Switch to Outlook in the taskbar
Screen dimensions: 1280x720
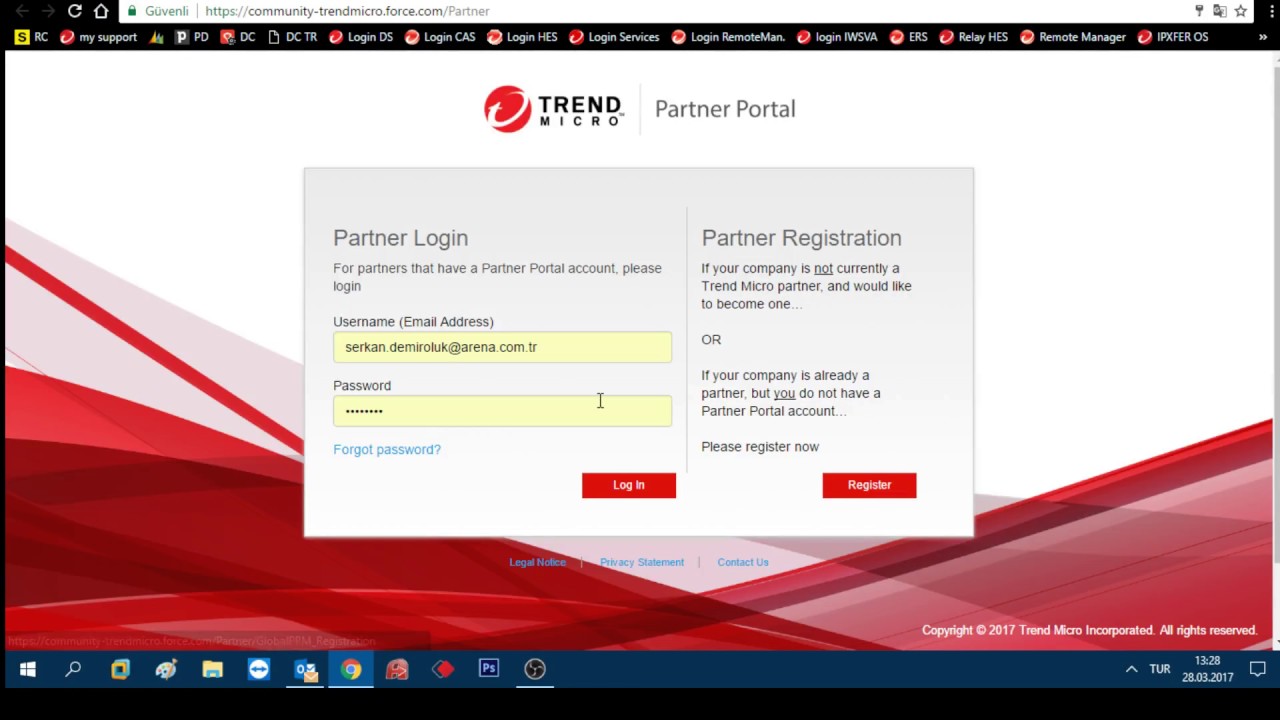tap(305, 669)
